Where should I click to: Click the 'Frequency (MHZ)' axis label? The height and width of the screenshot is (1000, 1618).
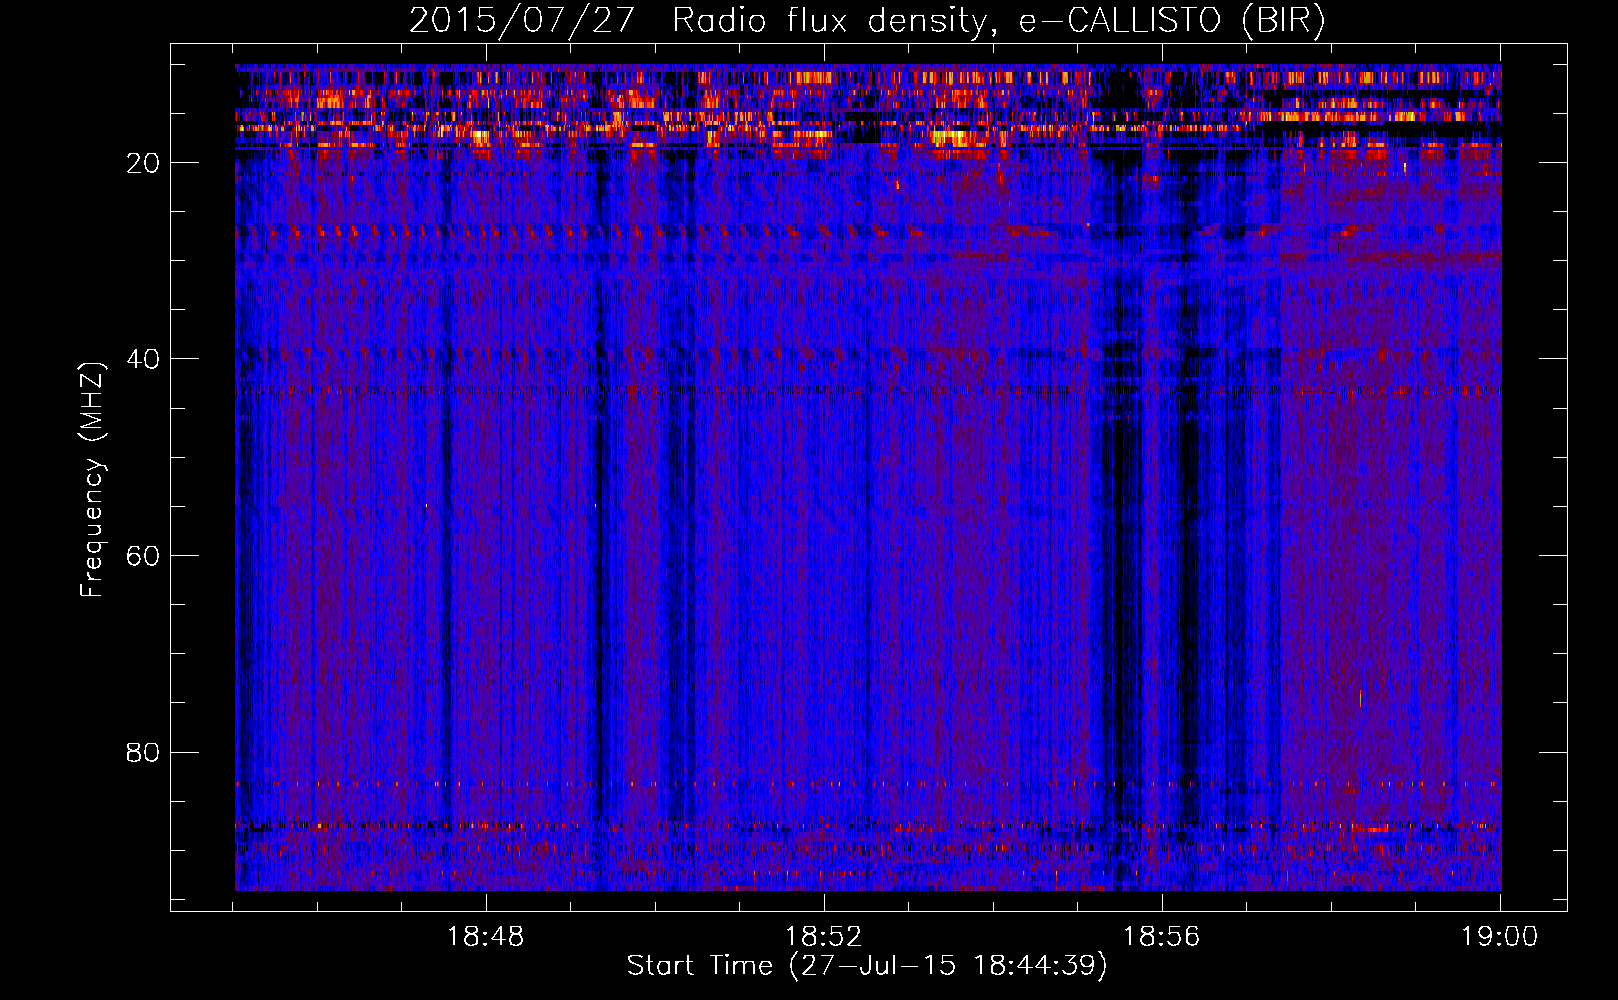pyautogui.click(x=92, y=480)
